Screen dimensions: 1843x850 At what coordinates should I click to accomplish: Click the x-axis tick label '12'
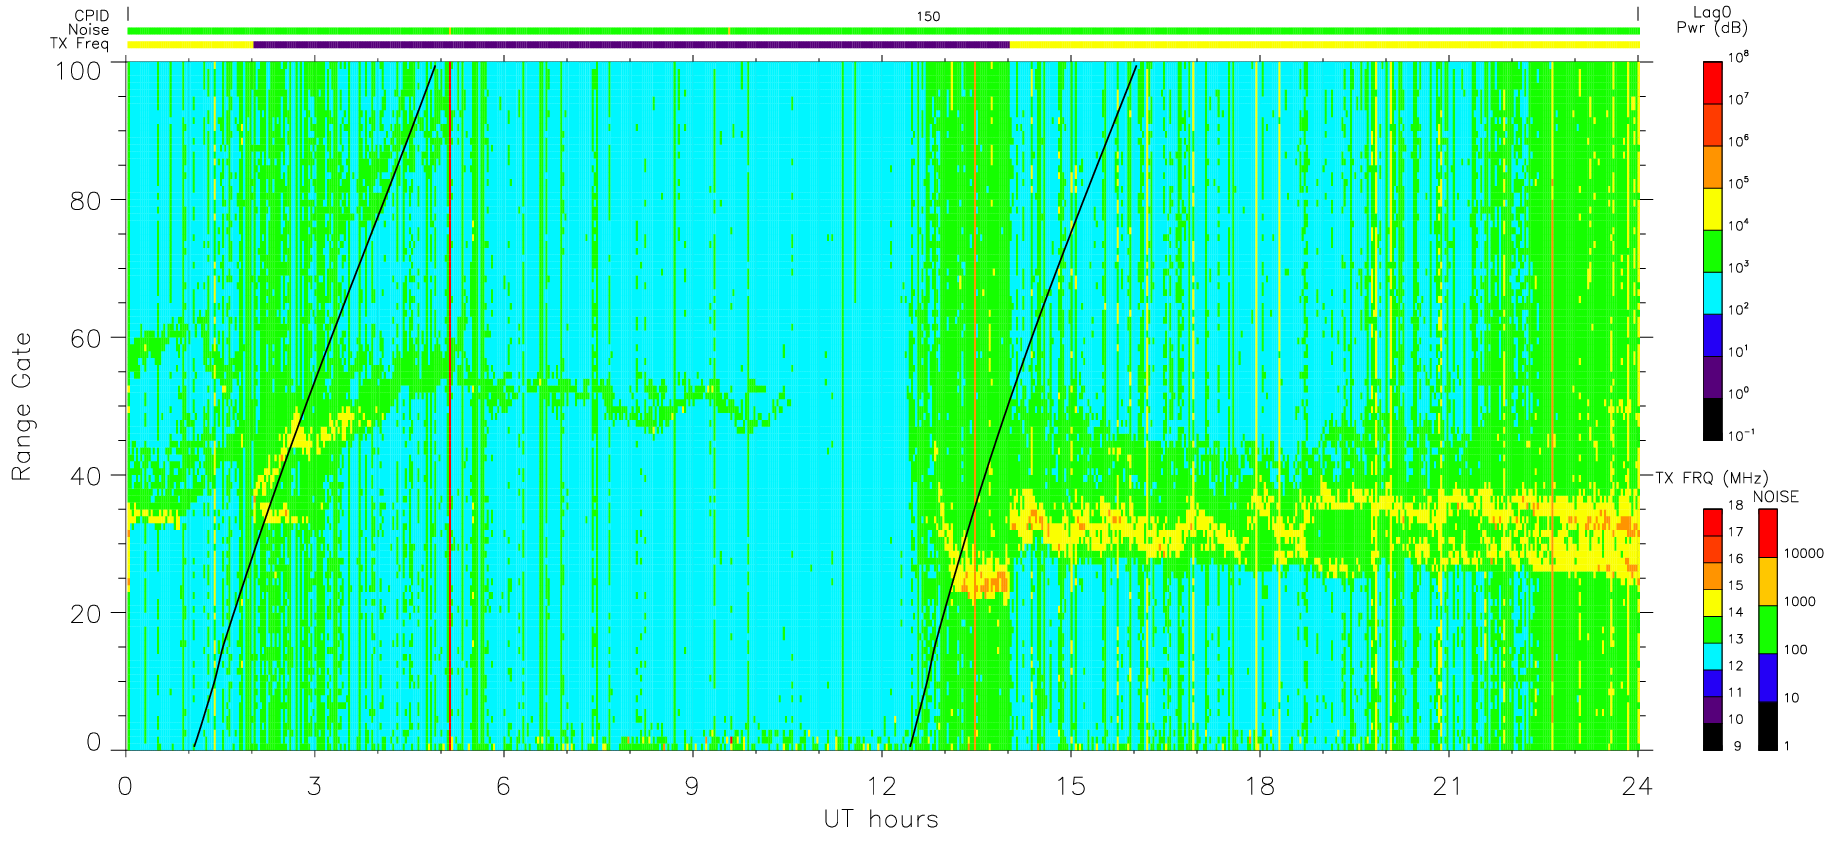point(881,787)
